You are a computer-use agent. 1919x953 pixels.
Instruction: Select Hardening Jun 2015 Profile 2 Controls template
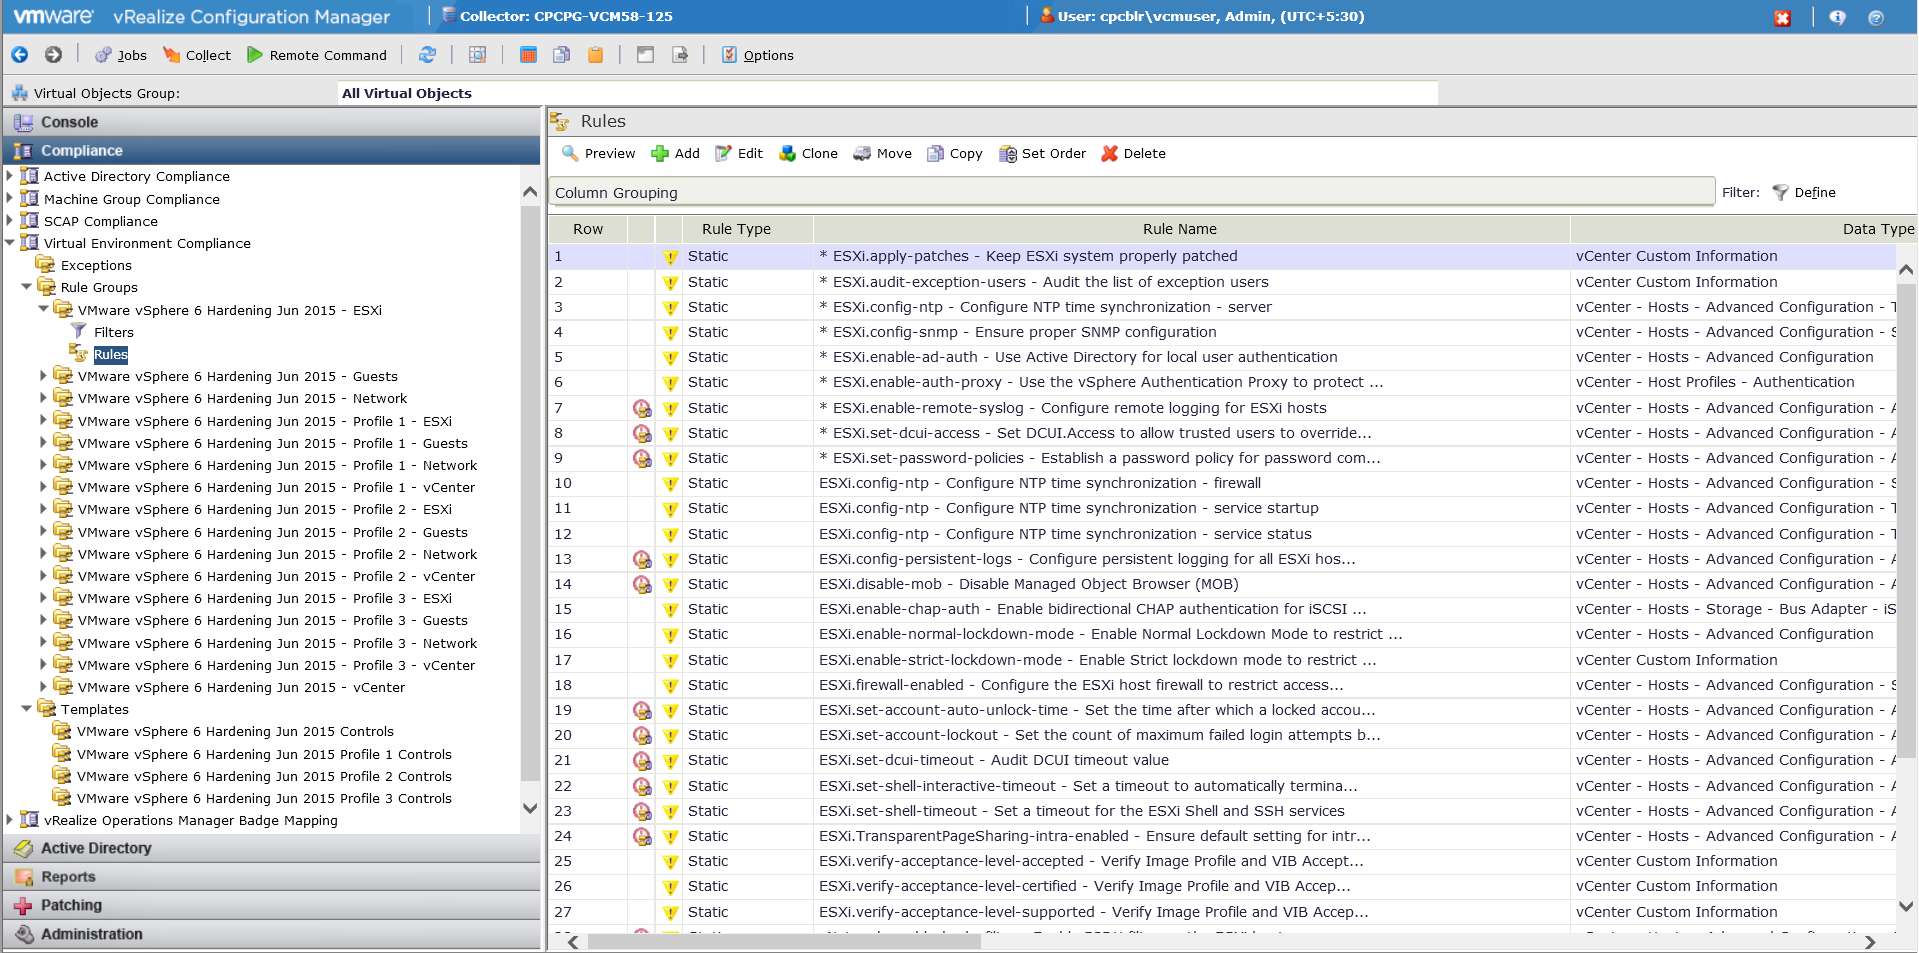264,776
